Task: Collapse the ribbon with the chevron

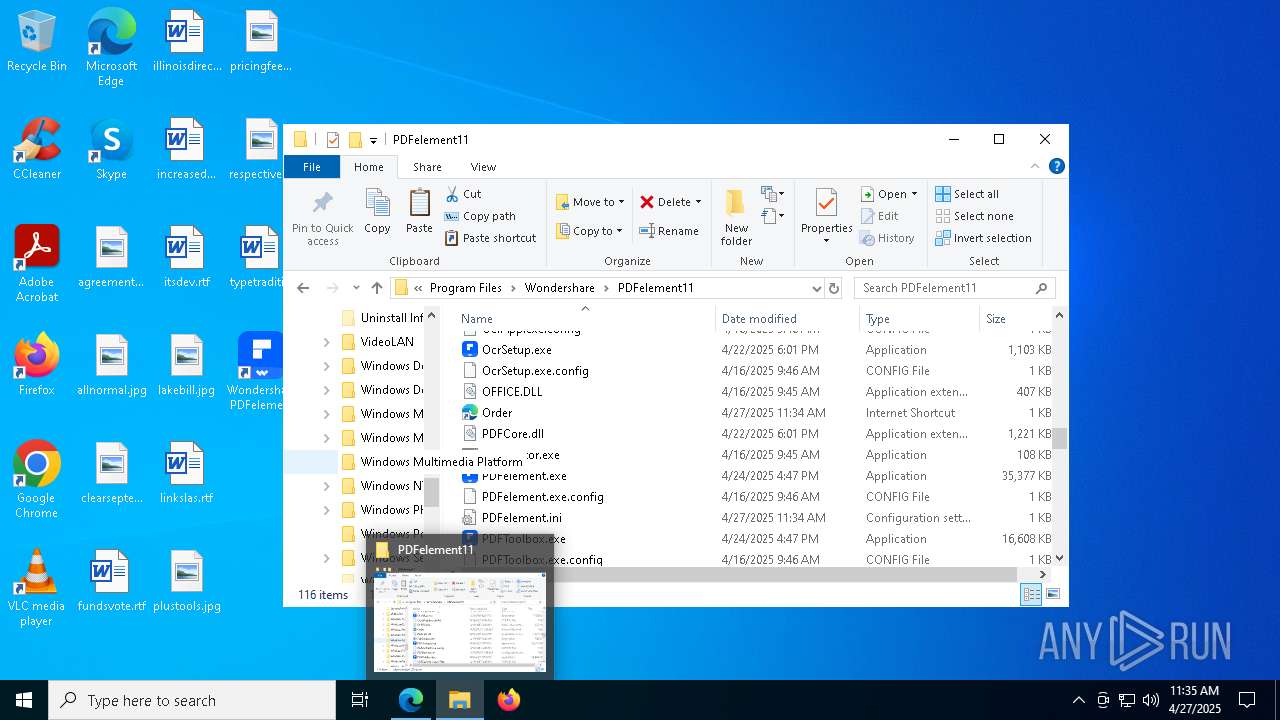Action: tap(1036, 166)
